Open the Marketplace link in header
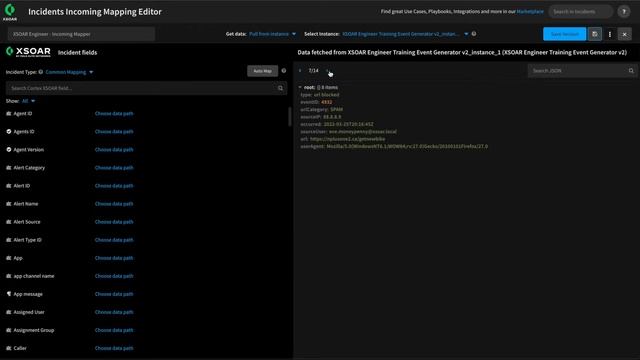The image size is (640, 360). (530, 11)
